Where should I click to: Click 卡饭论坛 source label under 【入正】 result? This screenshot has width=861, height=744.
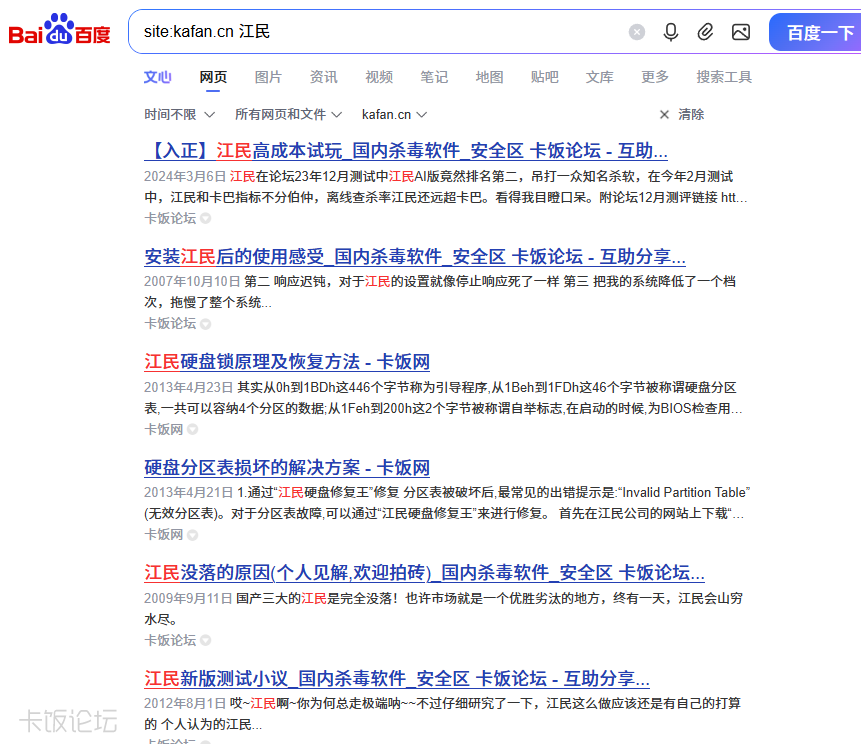tap(170, 219)
